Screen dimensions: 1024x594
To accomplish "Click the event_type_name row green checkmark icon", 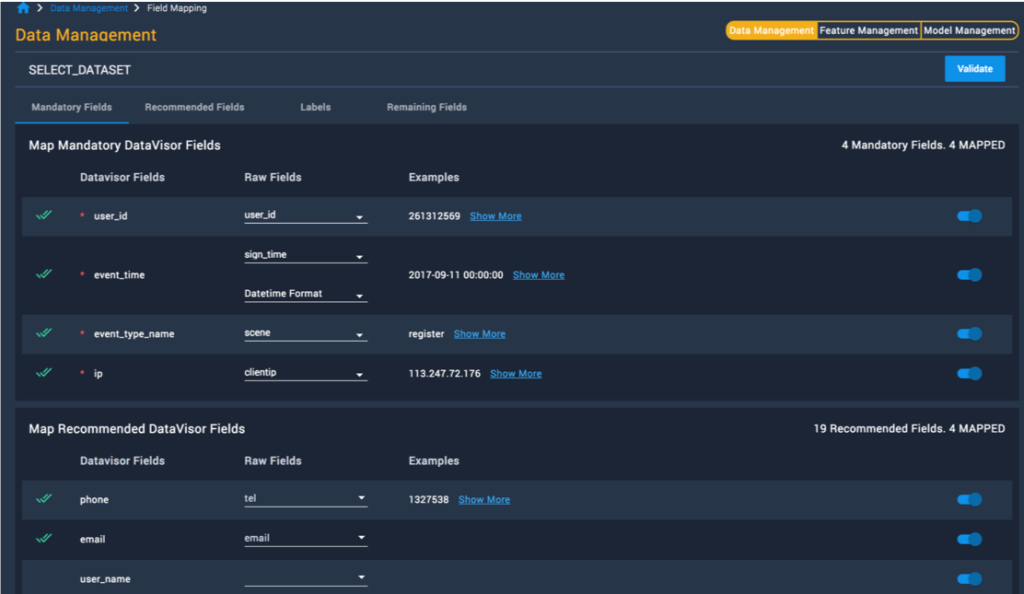I will [44, 333].
